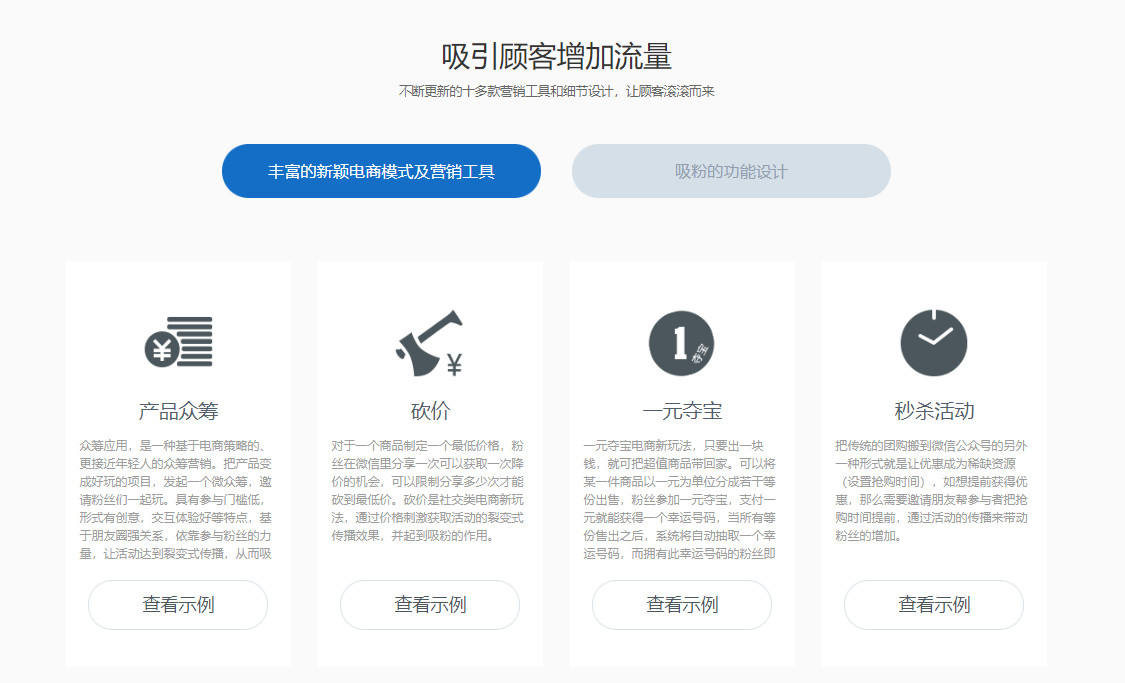Click the 秒杀活动 description paragraph
The image size is (1125, 683).
pyautogui.click(x=931, y=491)
